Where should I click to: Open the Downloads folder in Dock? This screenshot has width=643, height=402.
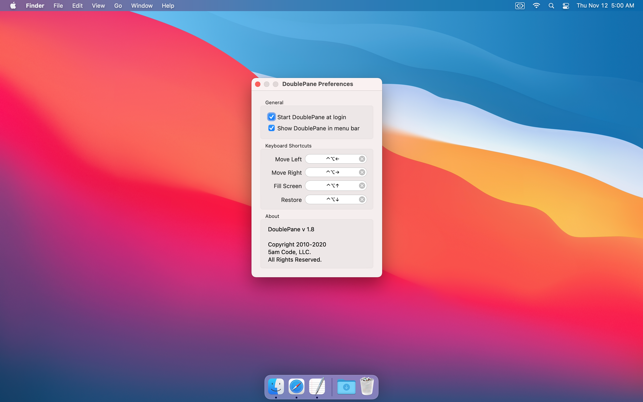coord(346,386)
